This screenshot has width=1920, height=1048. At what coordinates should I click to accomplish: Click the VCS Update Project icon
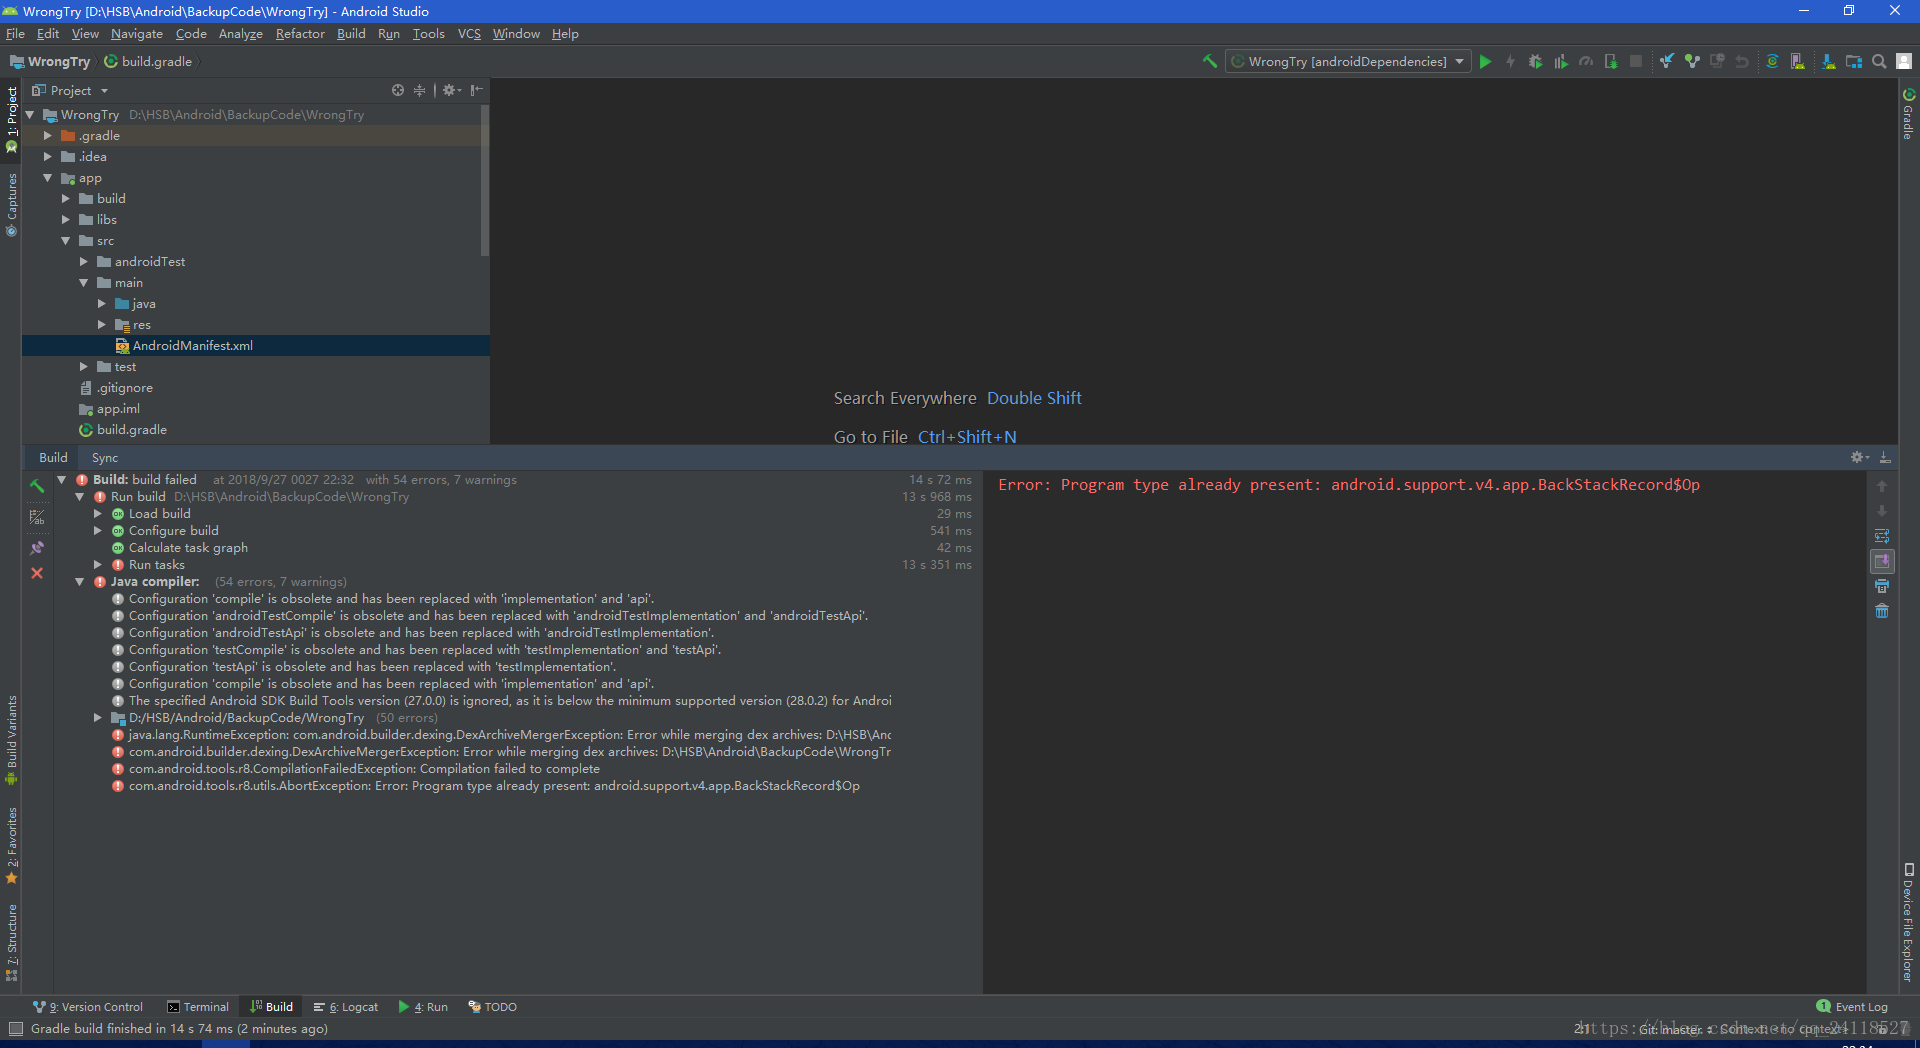1666,61
